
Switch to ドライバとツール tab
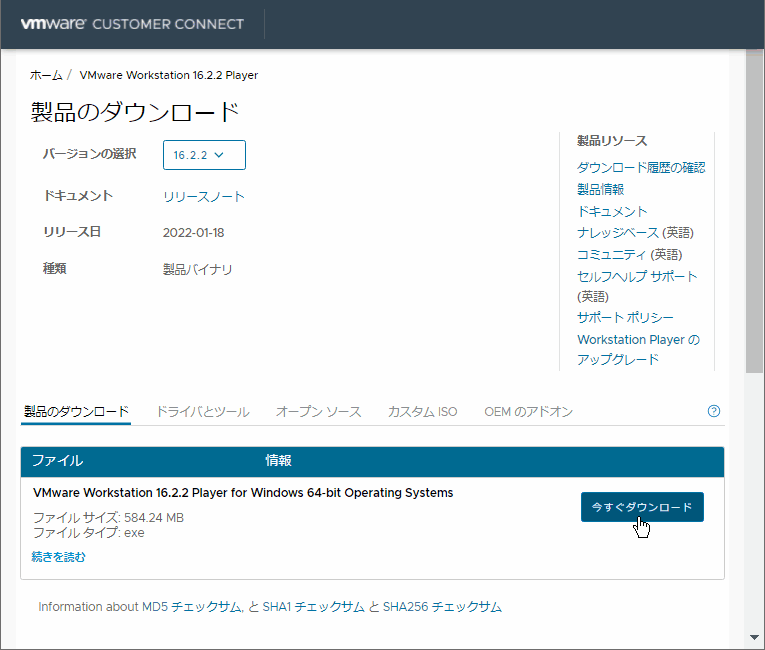pos(203,412)
